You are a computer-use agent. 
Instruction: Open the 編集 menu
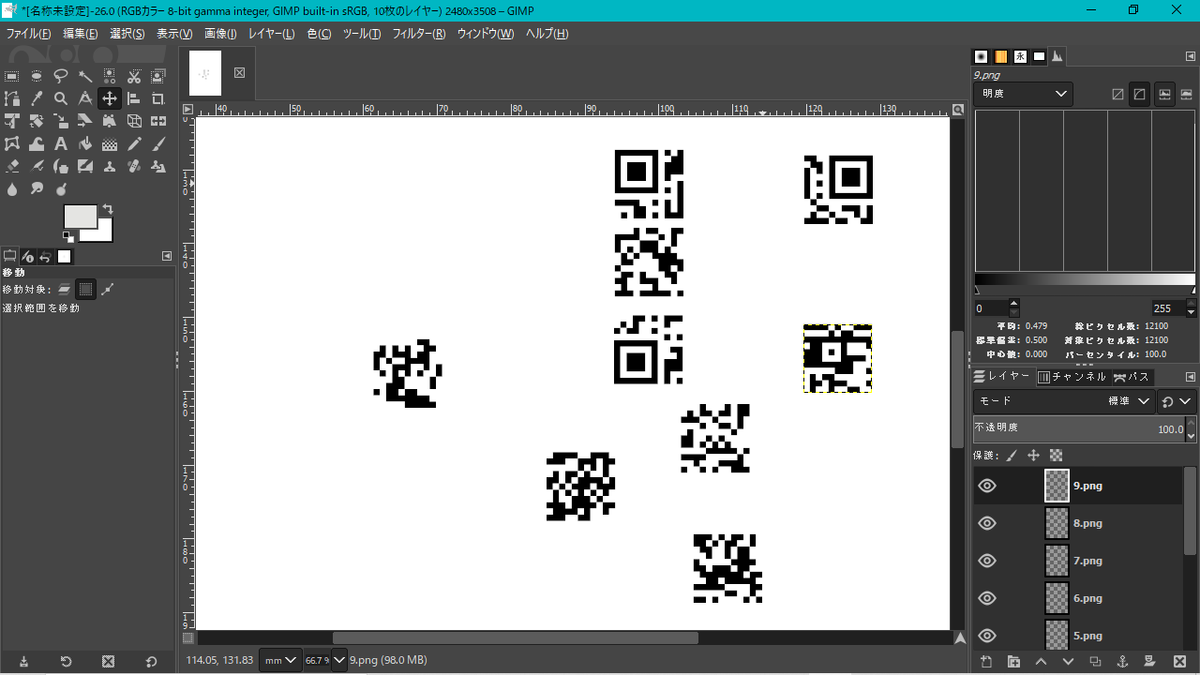(x=80, y=33)
